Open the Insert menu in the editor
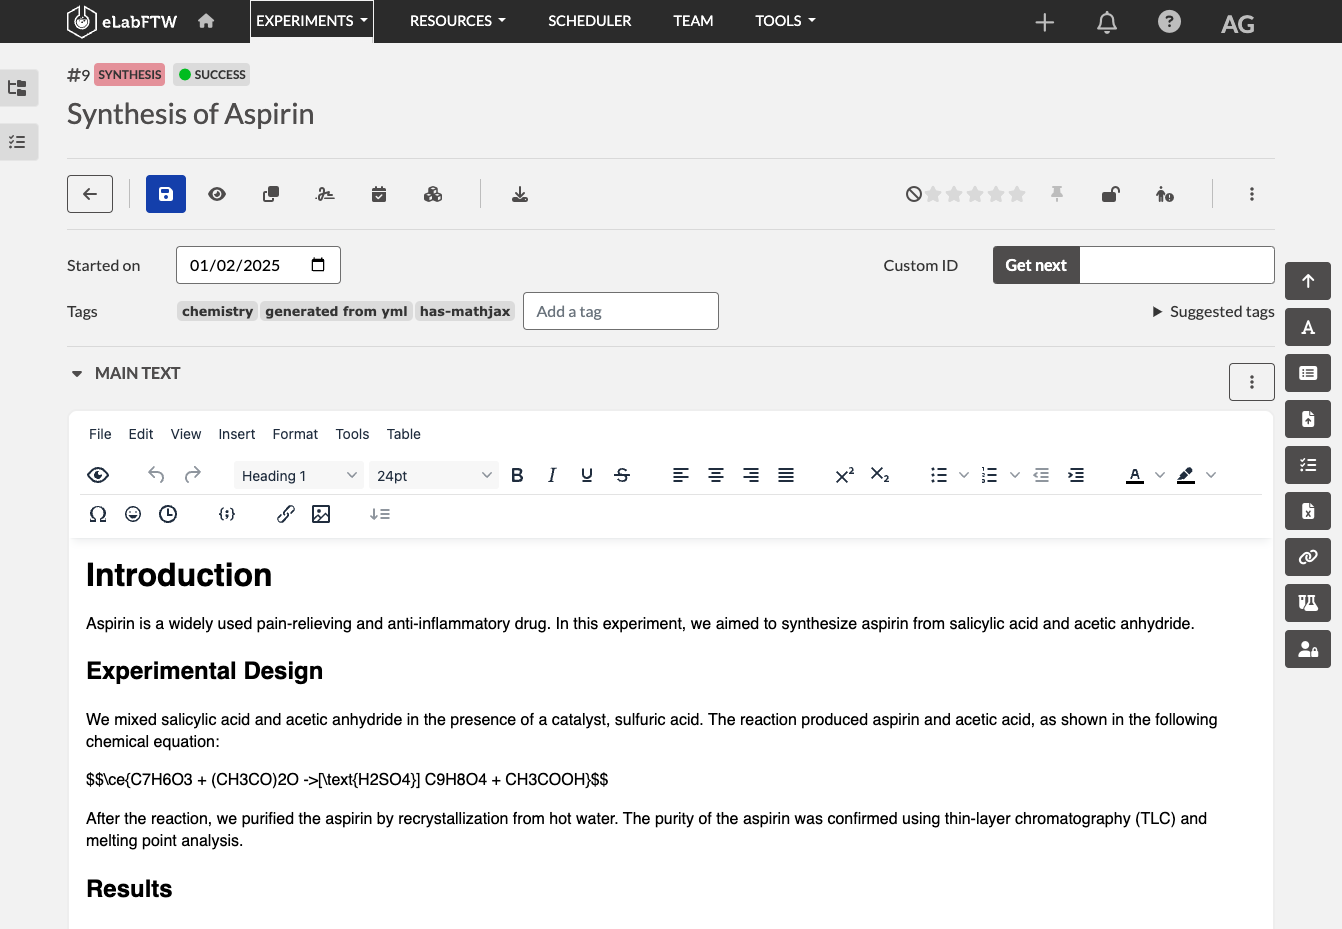 [x=237, y=434]
